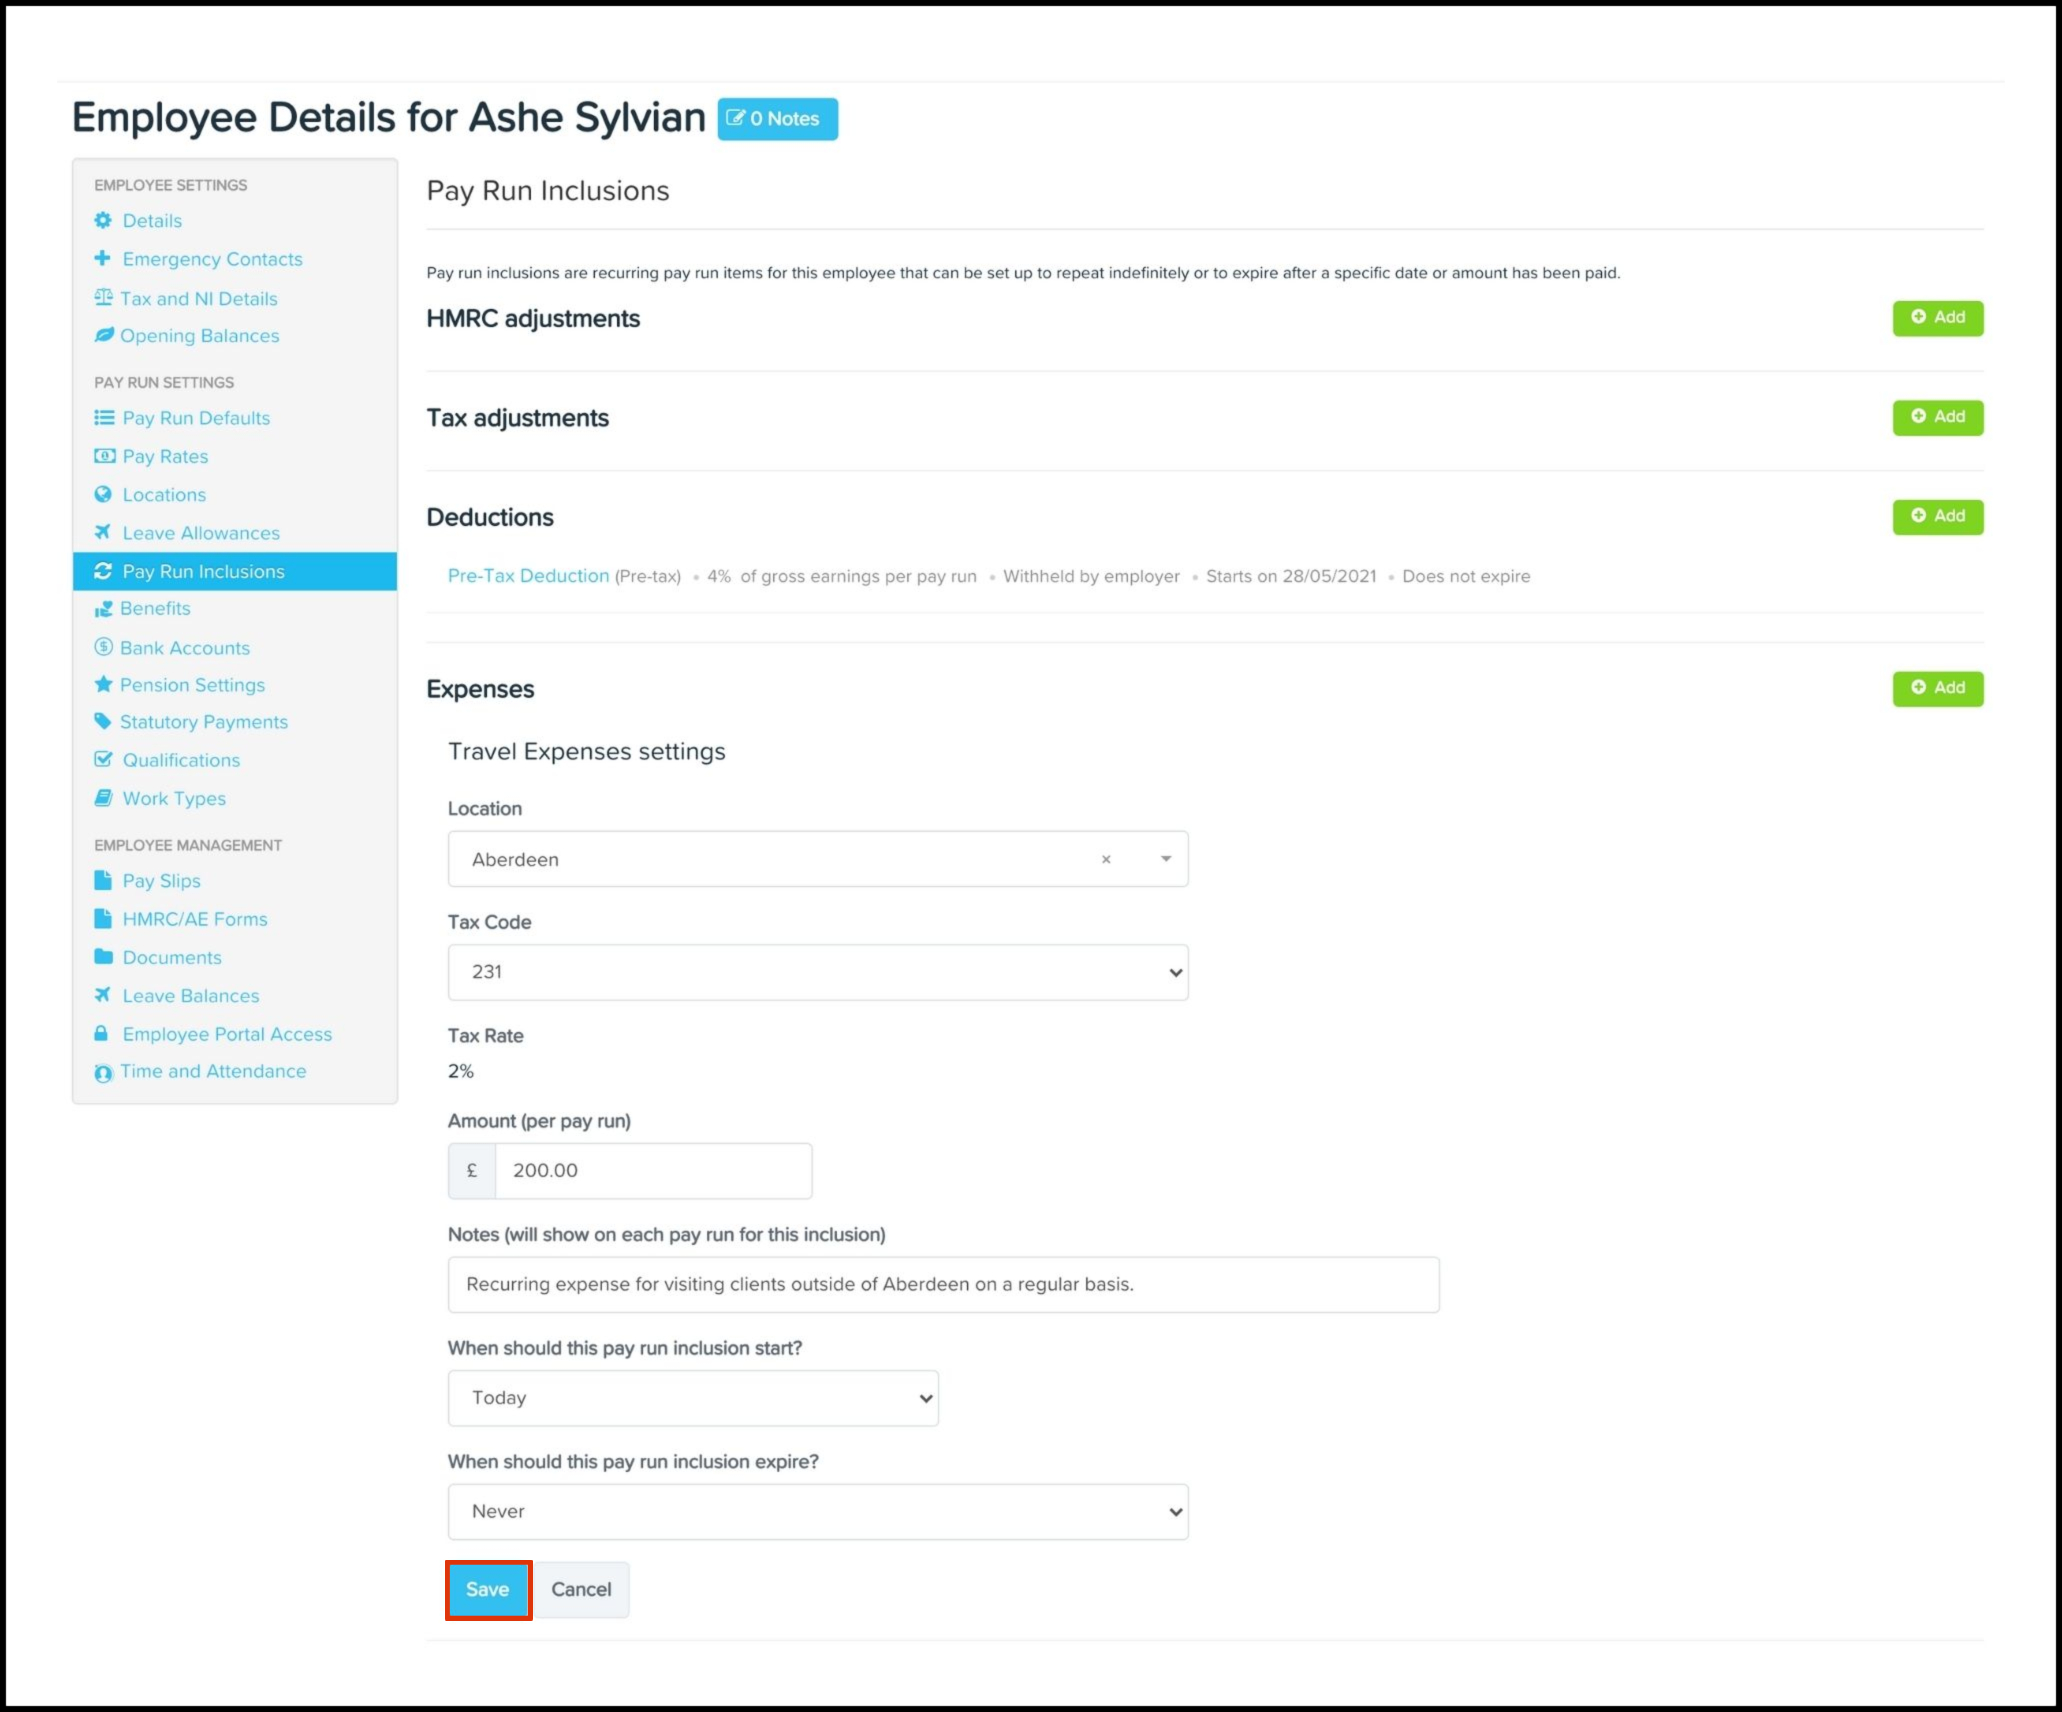Viewport: 2062px width, 1712px height.
Task: Click the tag icon for Statutory Payments
Action: tap(102, 721)
